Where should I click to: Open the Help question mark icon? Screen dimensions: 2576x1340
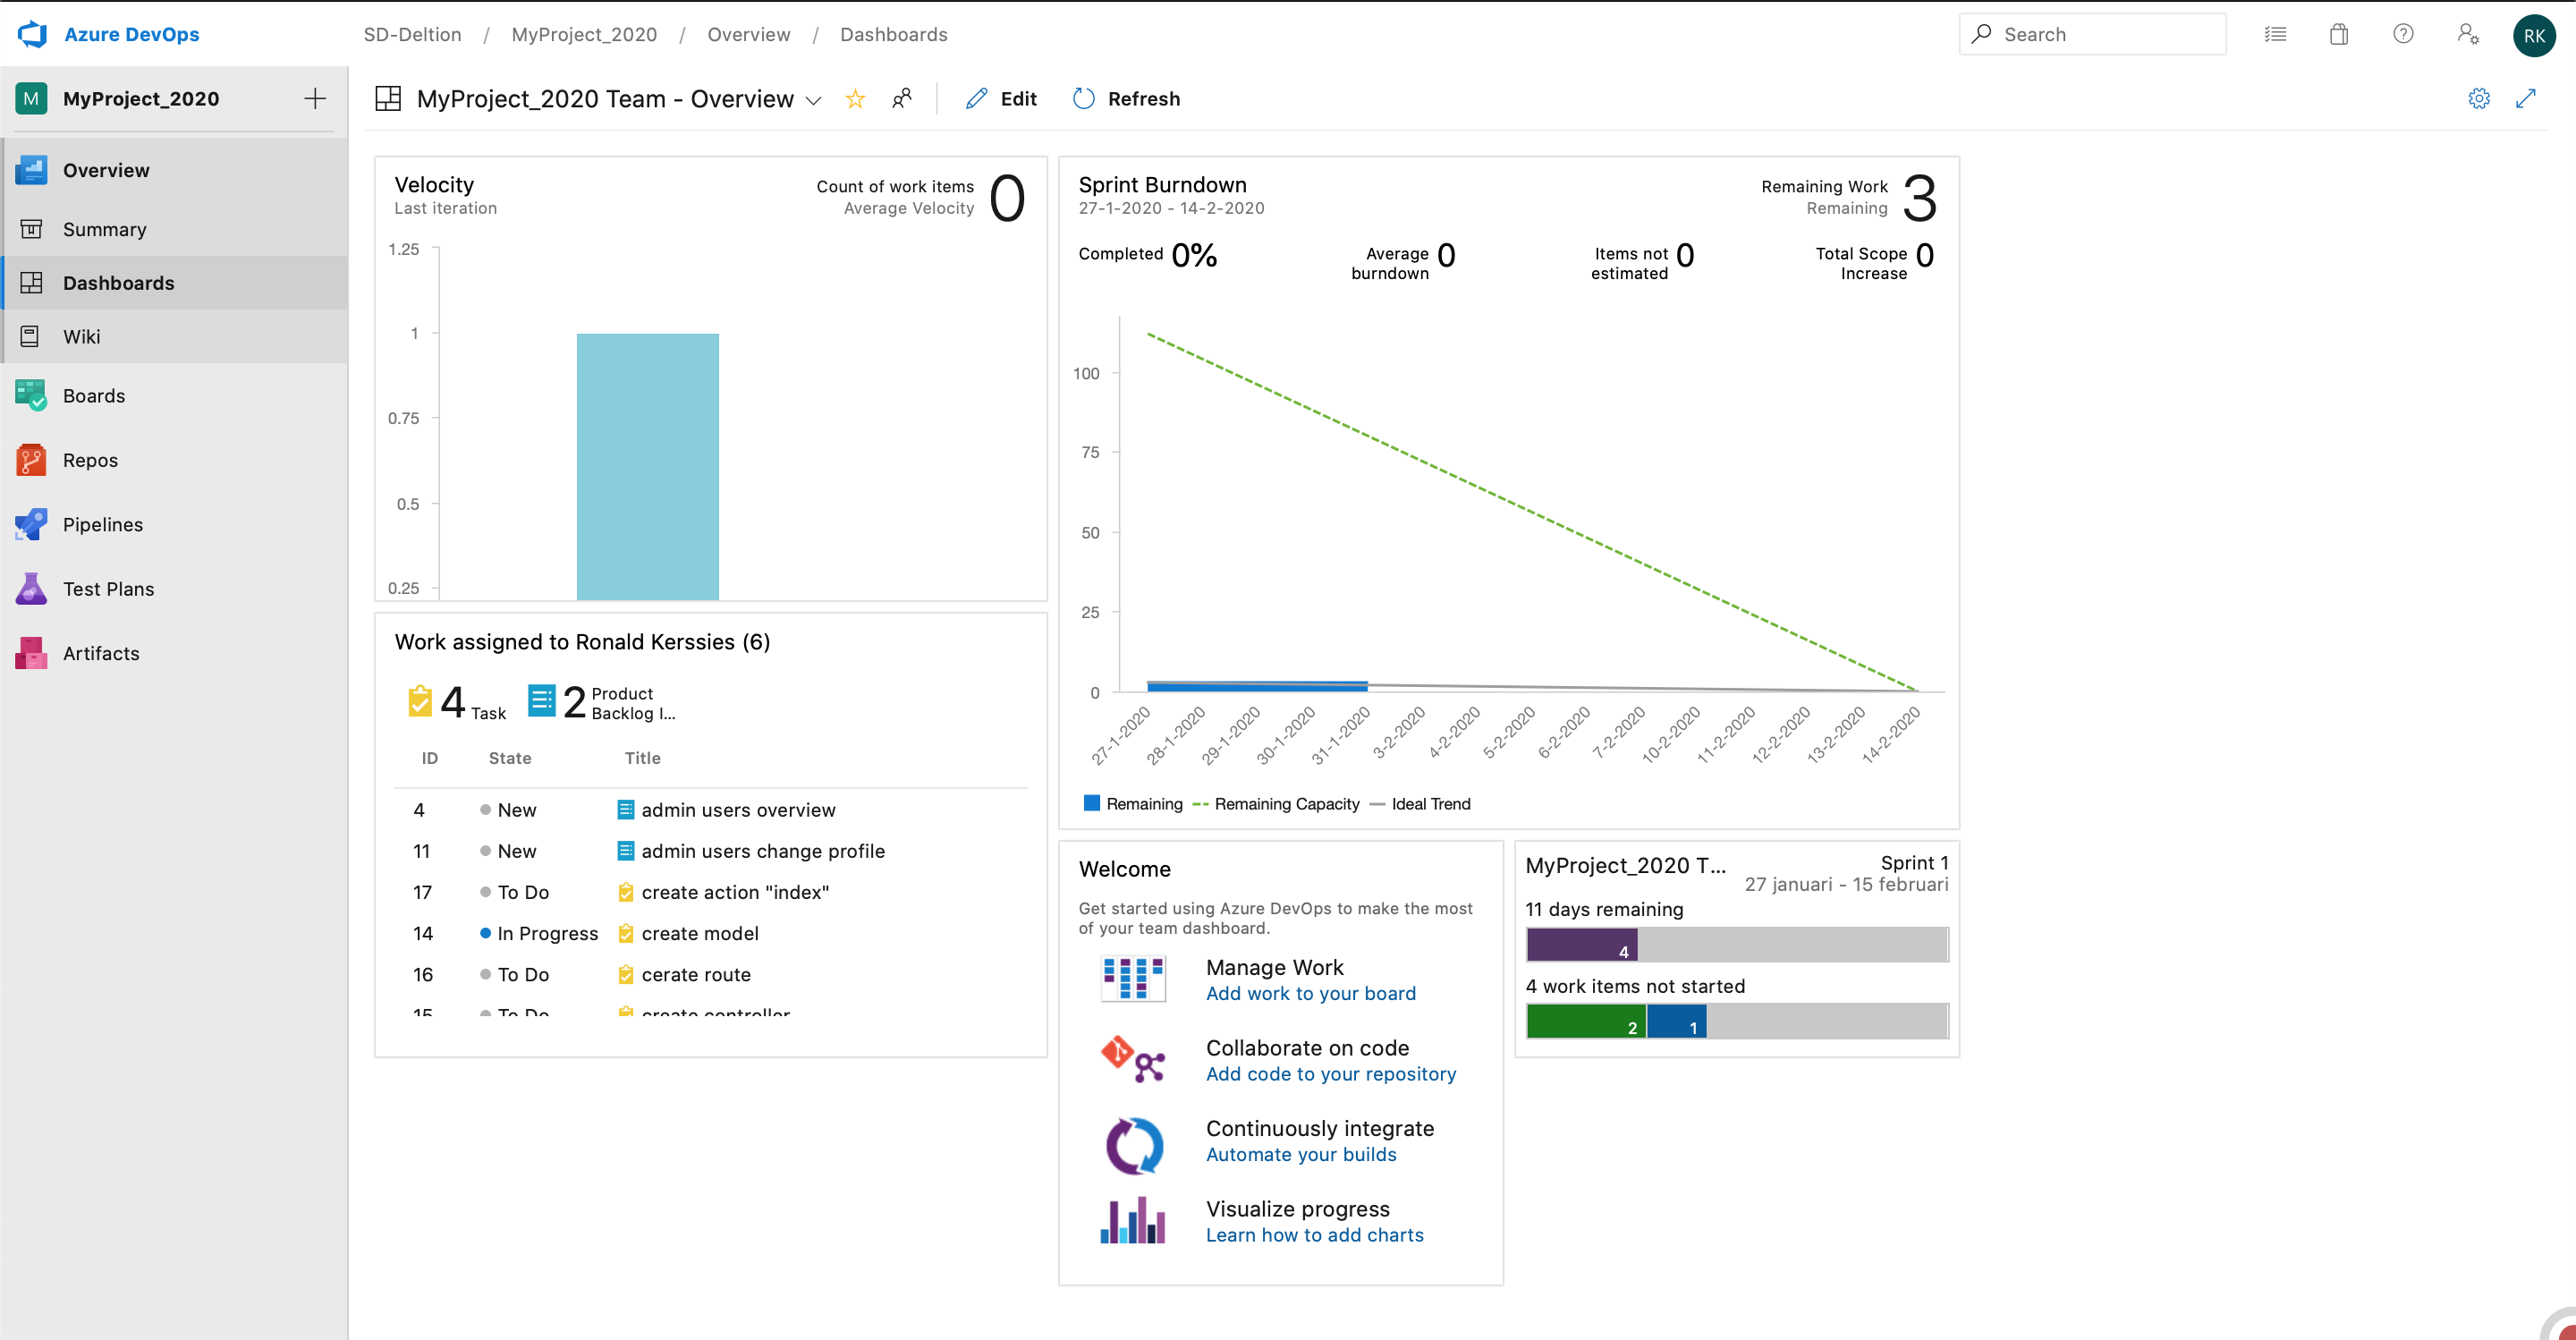click(2403, 34)
